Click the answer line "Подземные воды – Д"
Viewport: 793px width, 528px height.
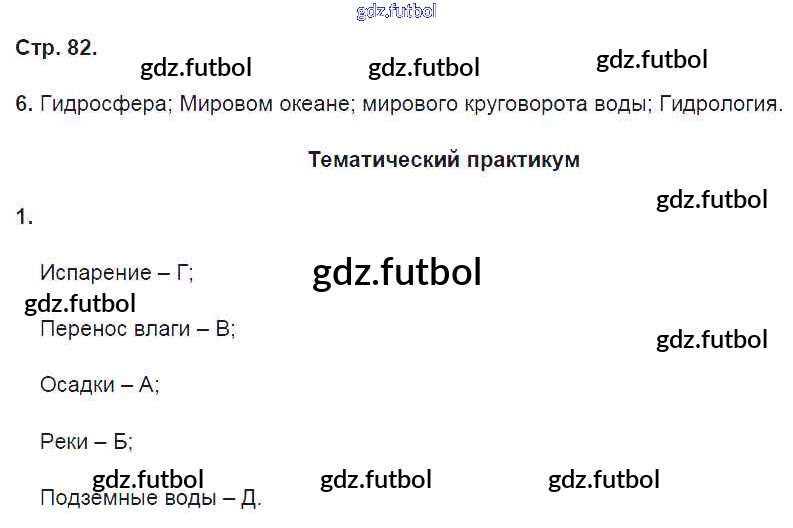[150, 497]
